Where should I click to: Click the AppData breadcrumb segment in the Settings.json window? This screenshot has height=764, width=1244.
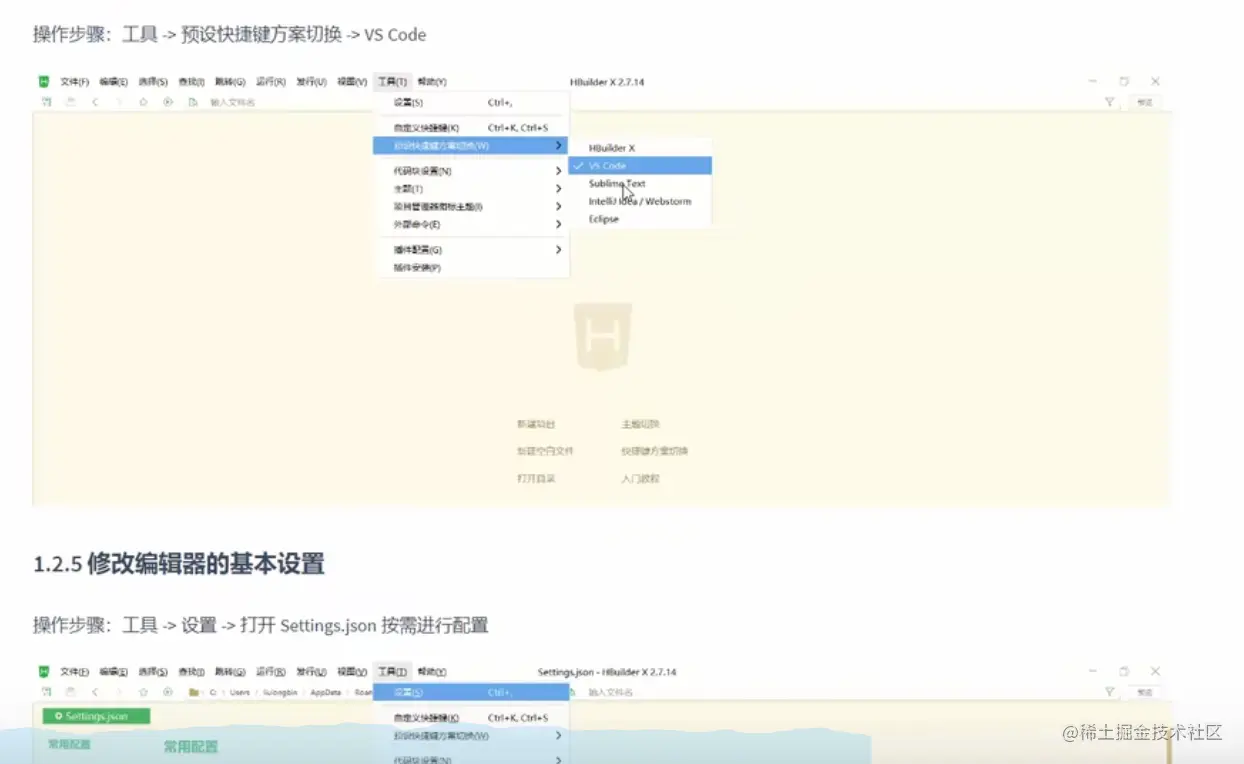pyautogui.click(x=325, y=692)
